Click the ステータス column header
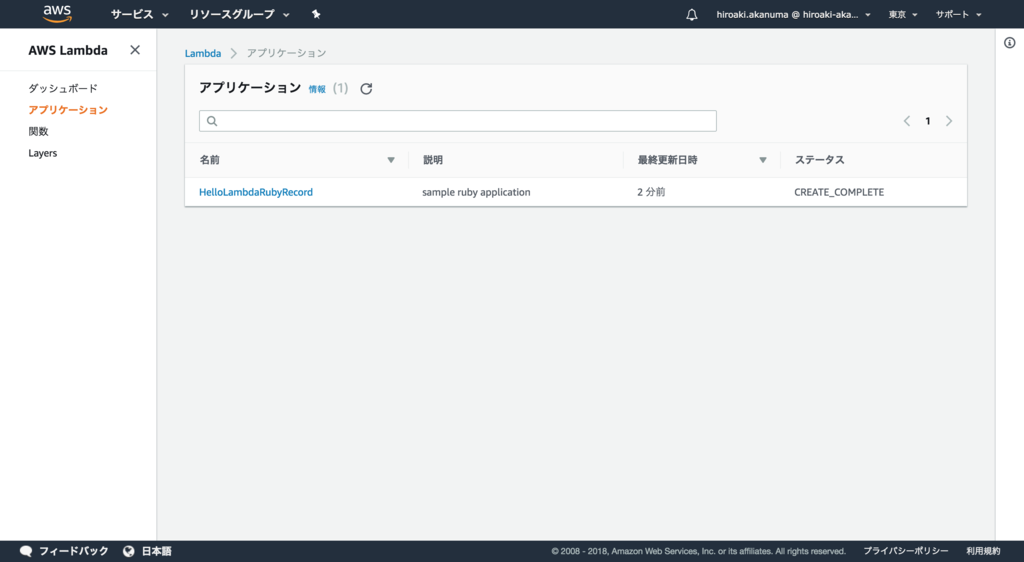The width and height of the screenshot is (1024, 562). click(820, 160)
